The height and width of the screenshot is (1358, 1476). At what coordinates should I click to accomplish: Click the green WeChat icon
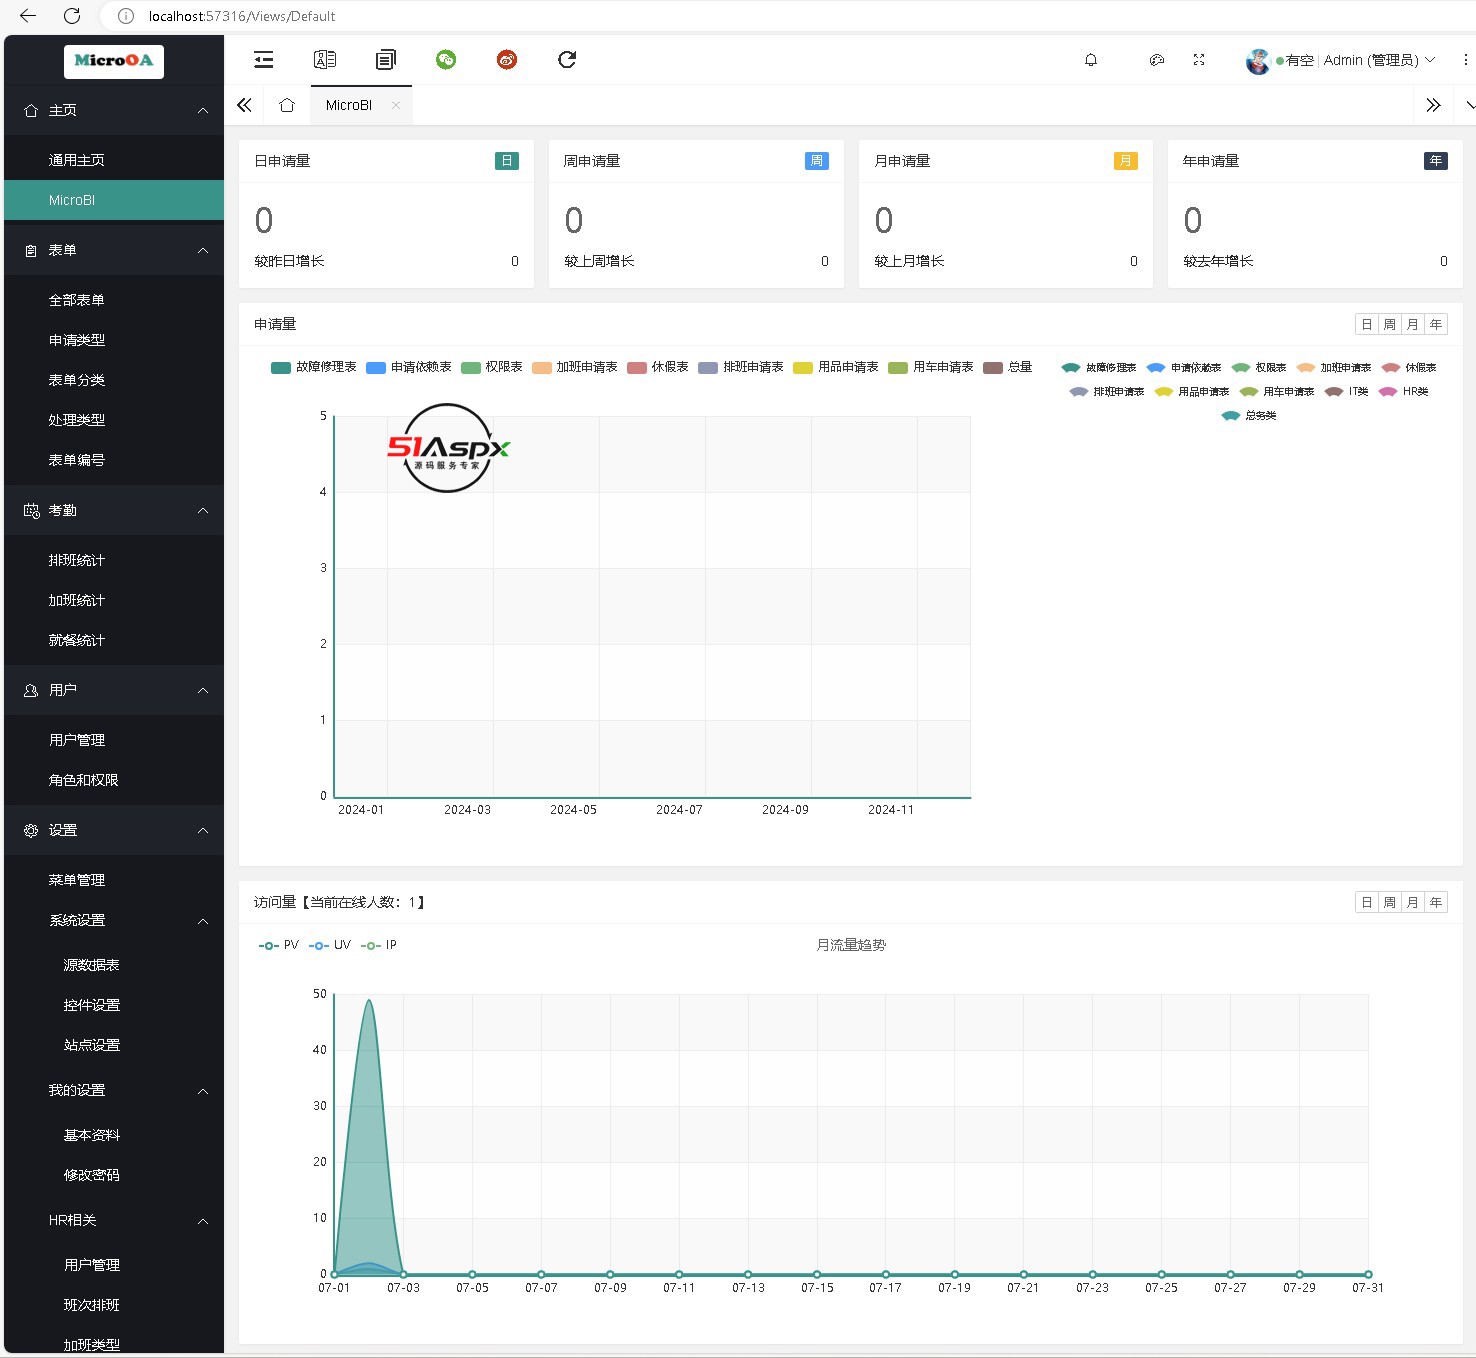click(446, 60)
